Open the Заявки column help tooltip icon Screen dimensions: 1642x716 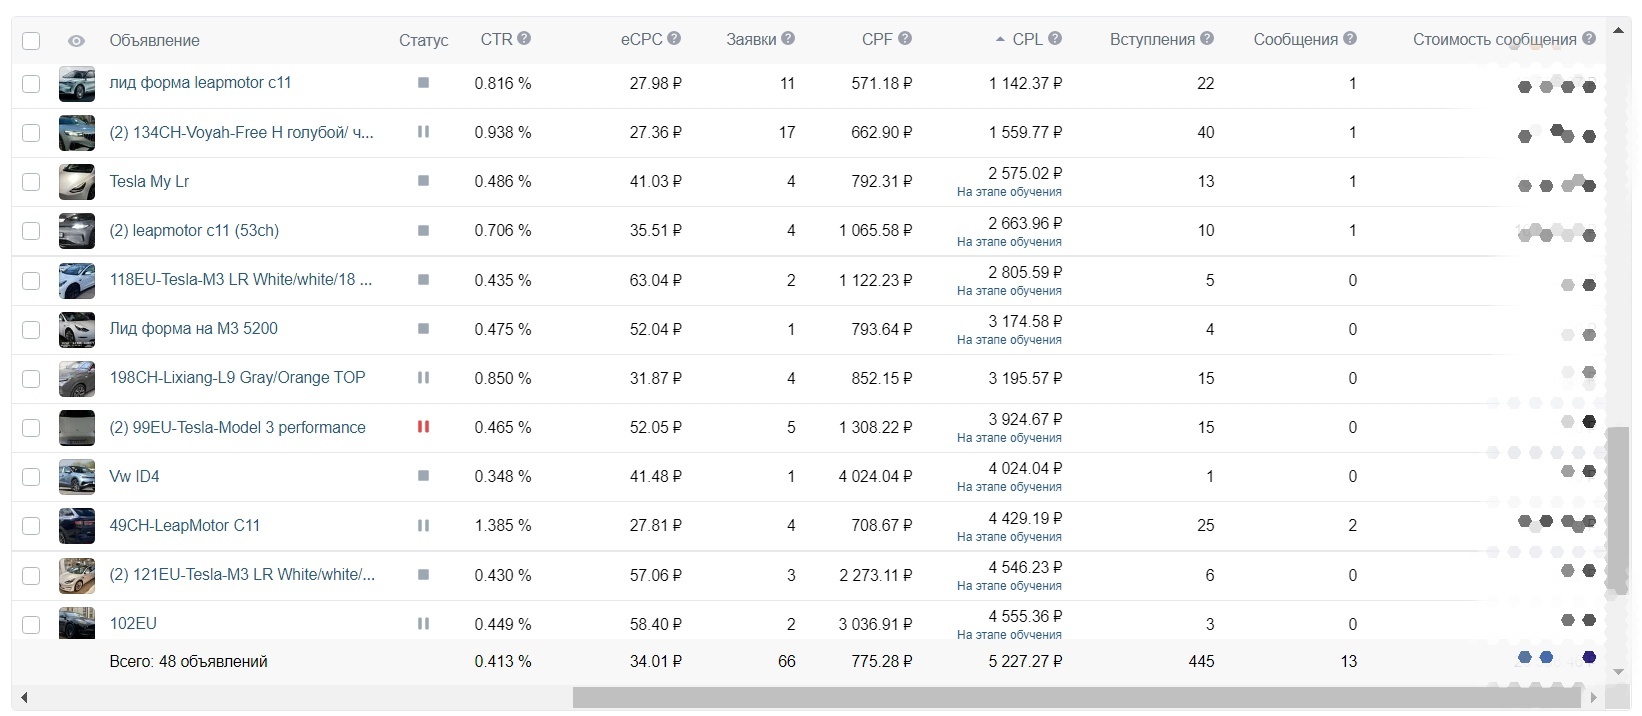tap(788, 39)
